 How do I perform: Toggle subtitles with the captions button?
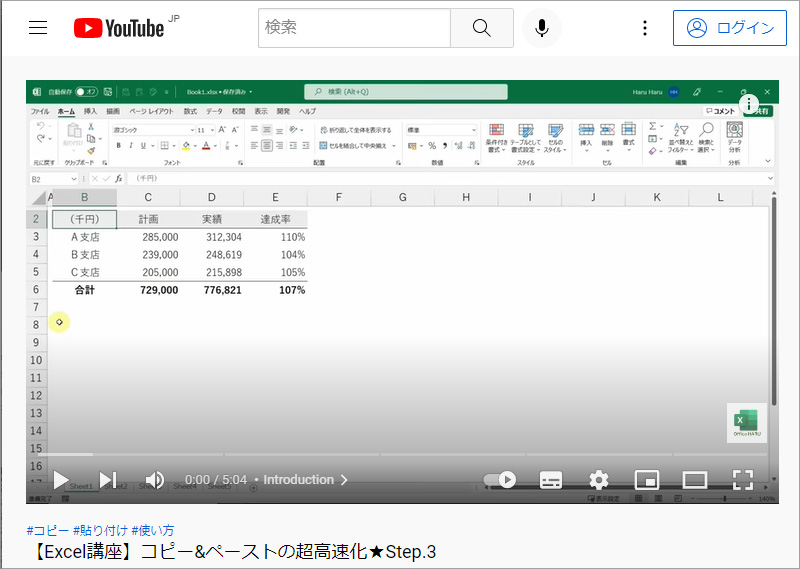[551, 480]
